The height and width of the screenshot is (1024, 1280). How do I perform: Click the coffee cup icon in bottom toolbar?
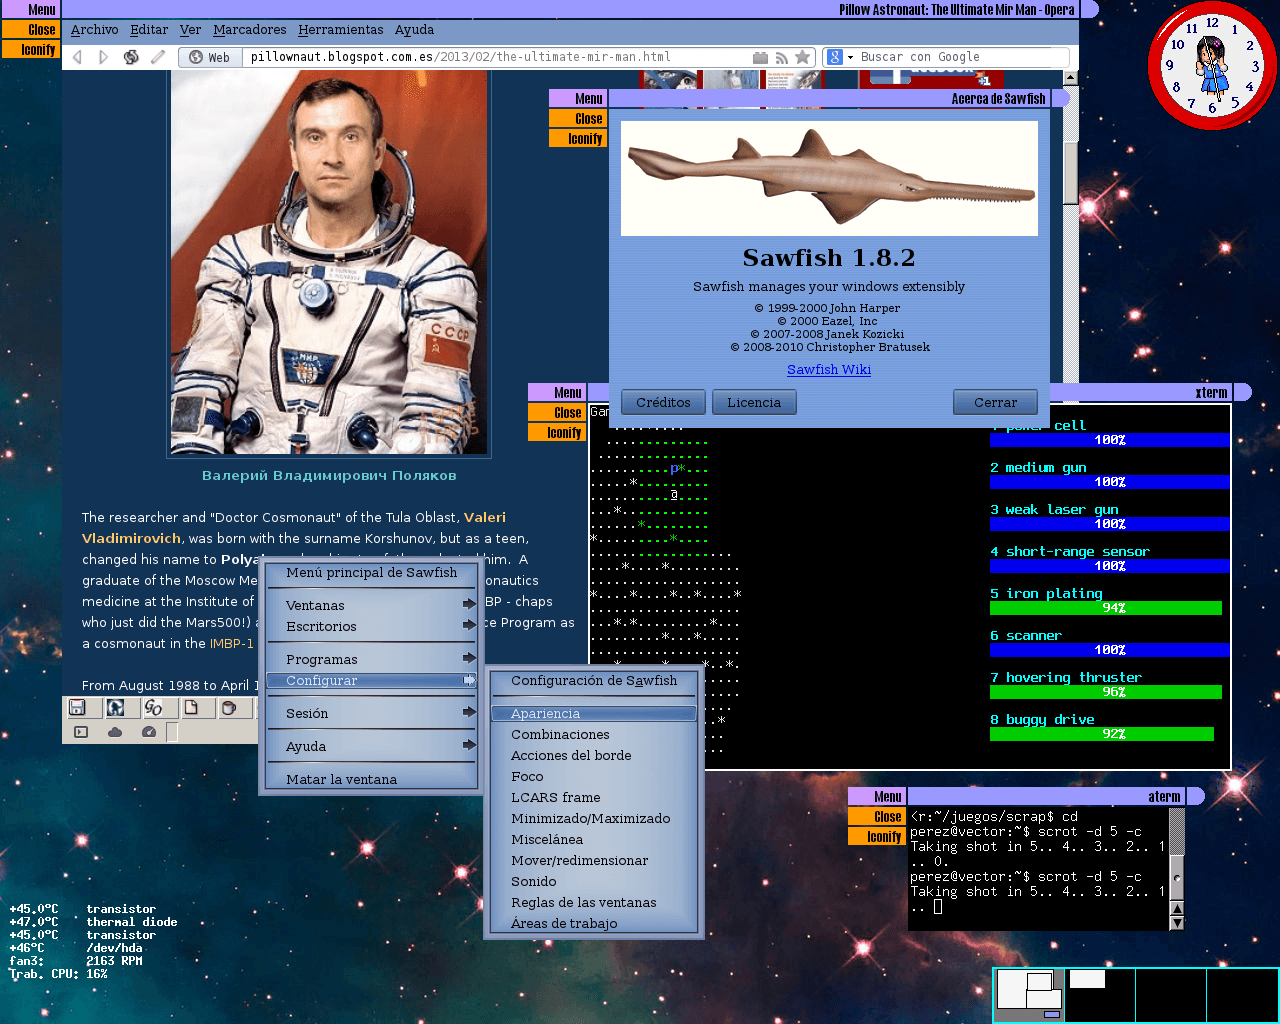[229, 708]
